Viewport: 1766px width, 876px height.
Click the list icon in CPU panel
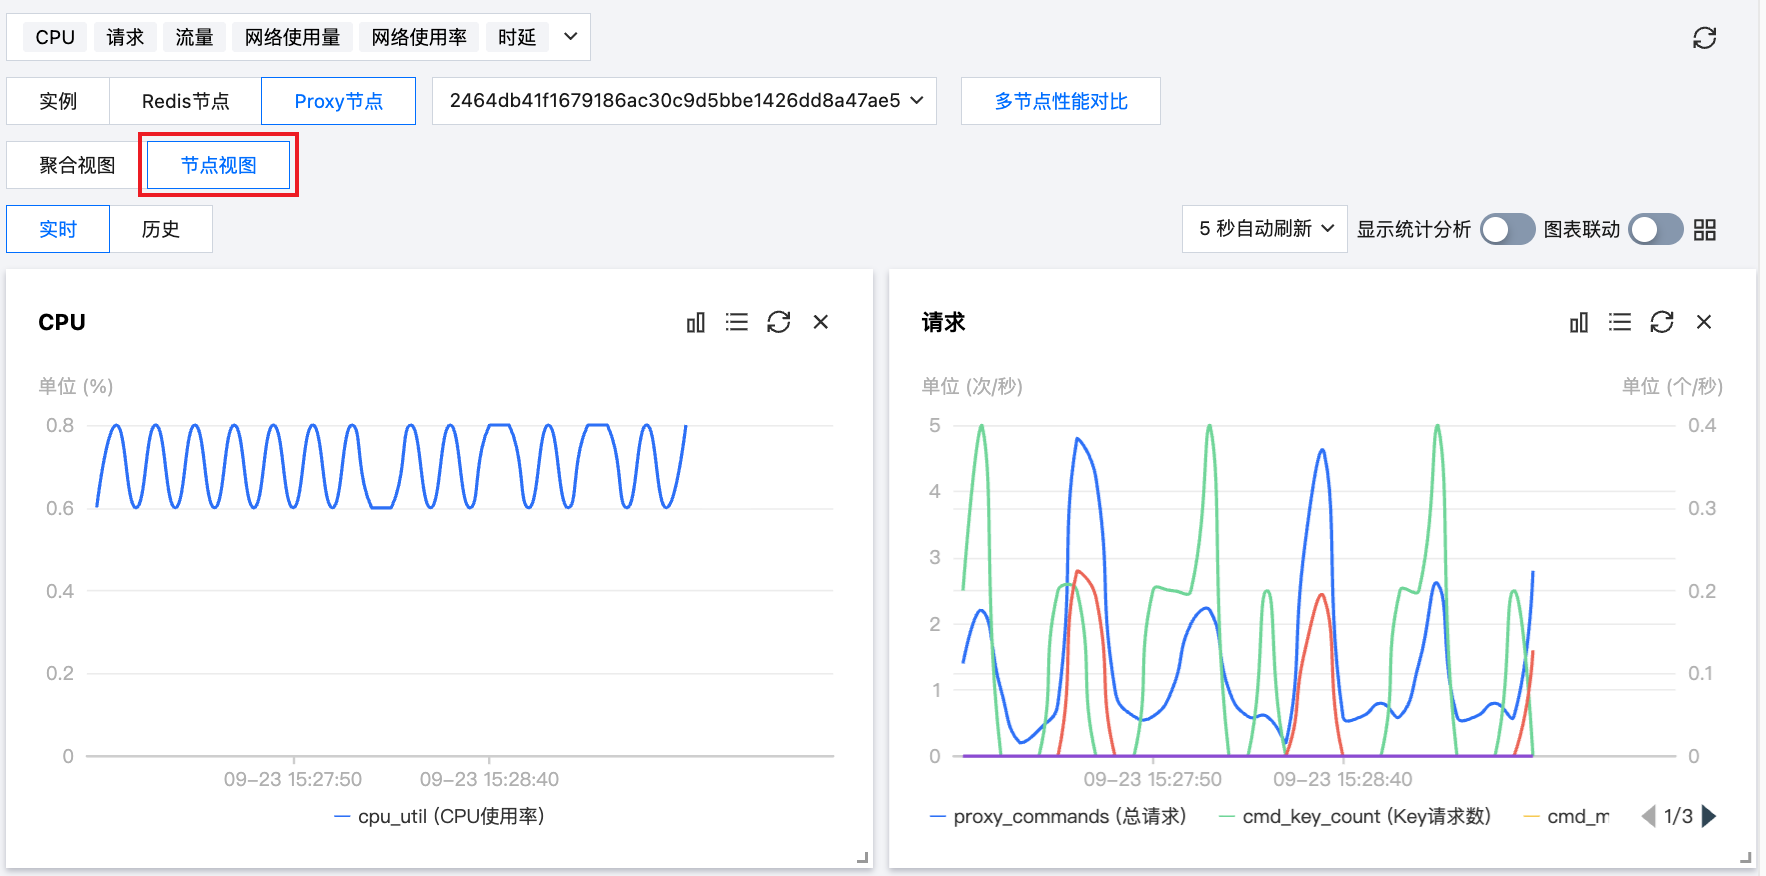coord(737,322)
